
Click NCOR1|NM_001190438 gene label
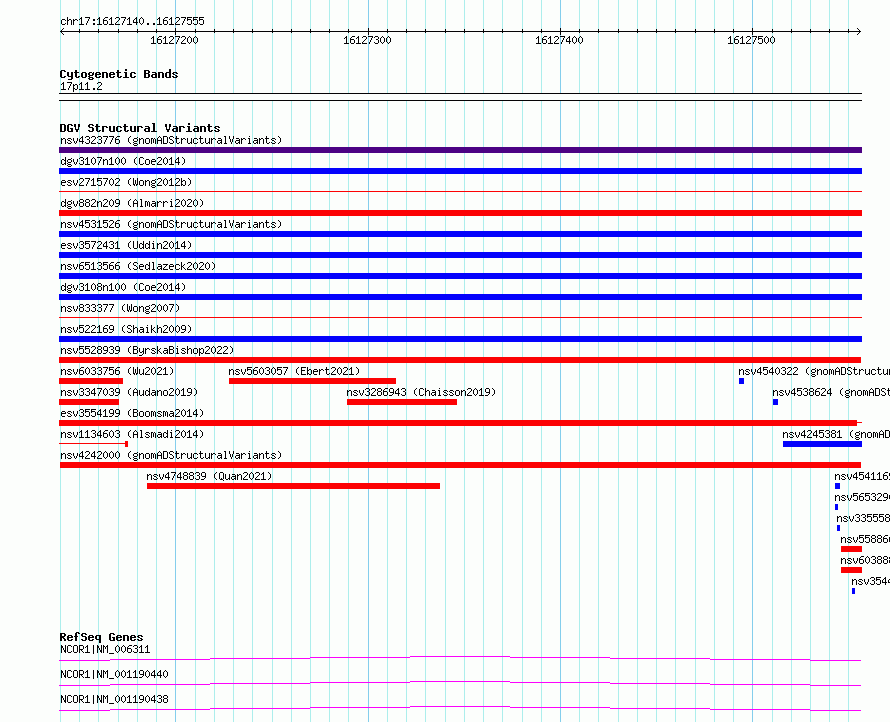pos(114,699)
